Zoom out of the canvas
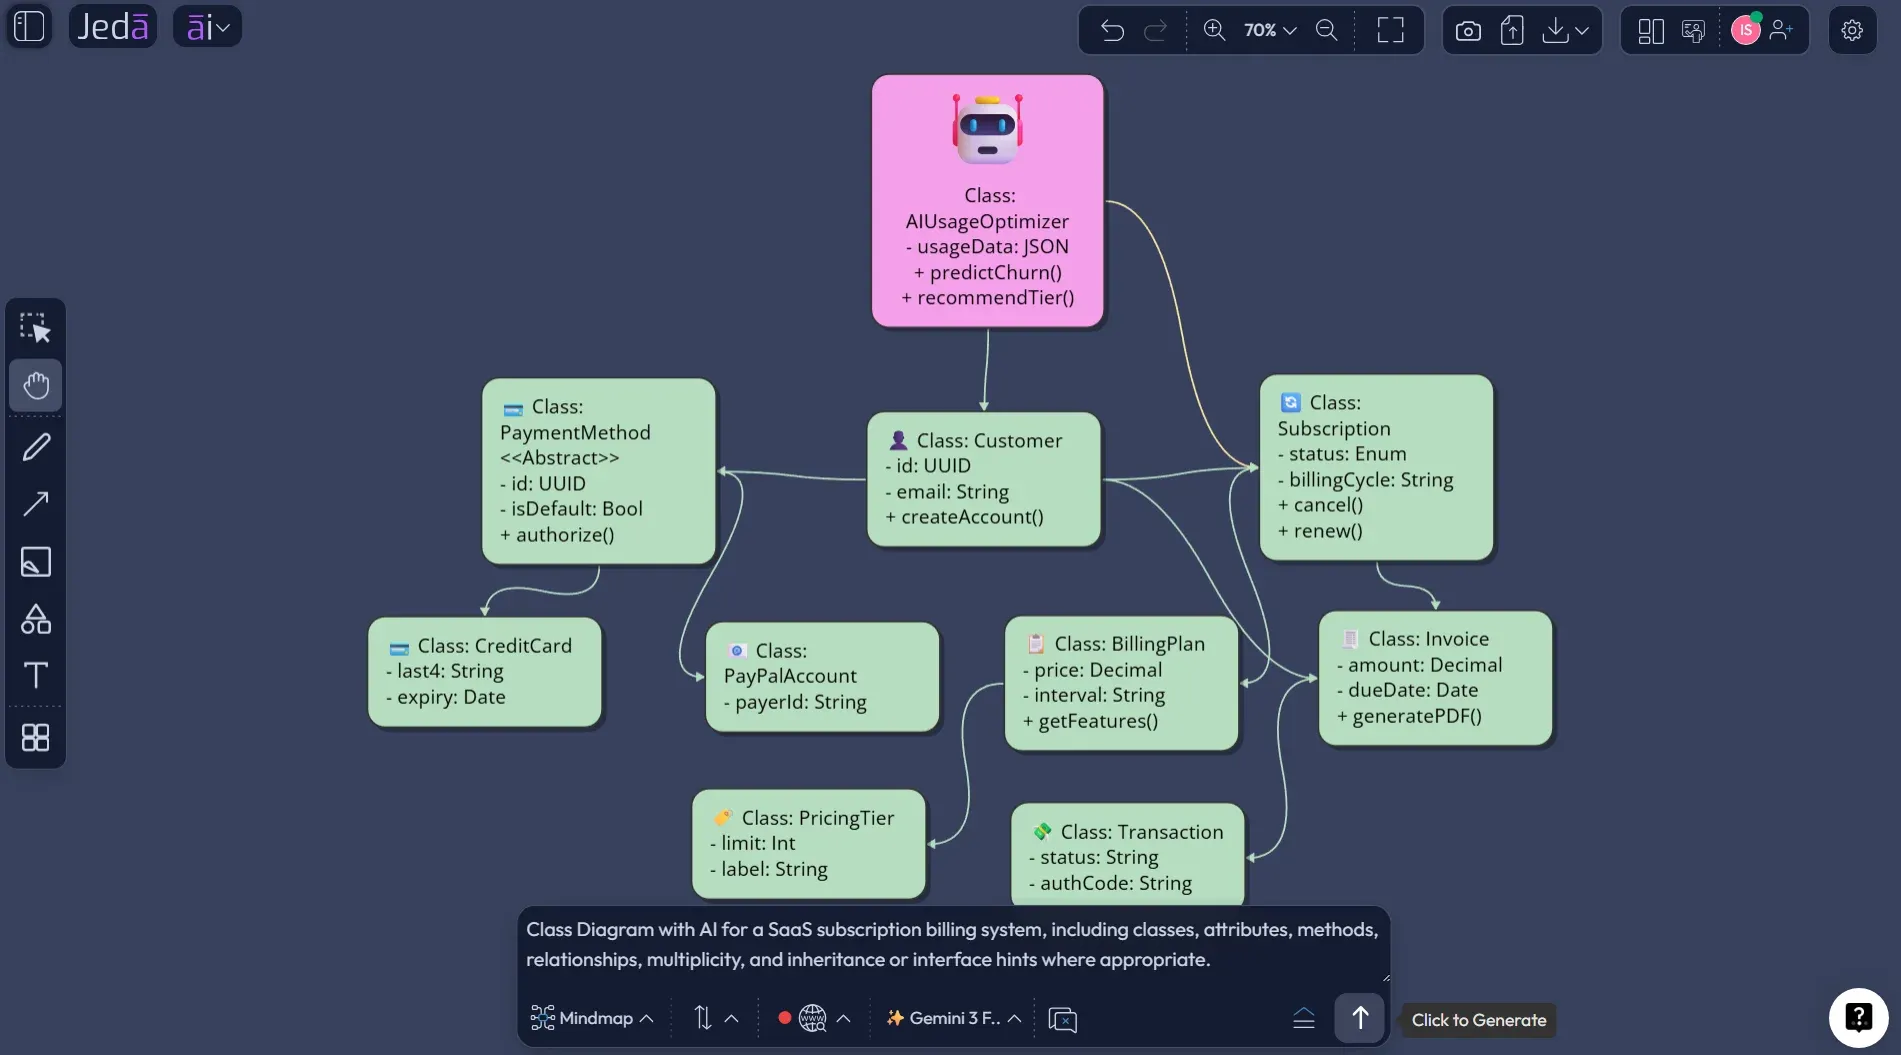The height and width of the screenshot is (1055, 1901). (1326, 30)
